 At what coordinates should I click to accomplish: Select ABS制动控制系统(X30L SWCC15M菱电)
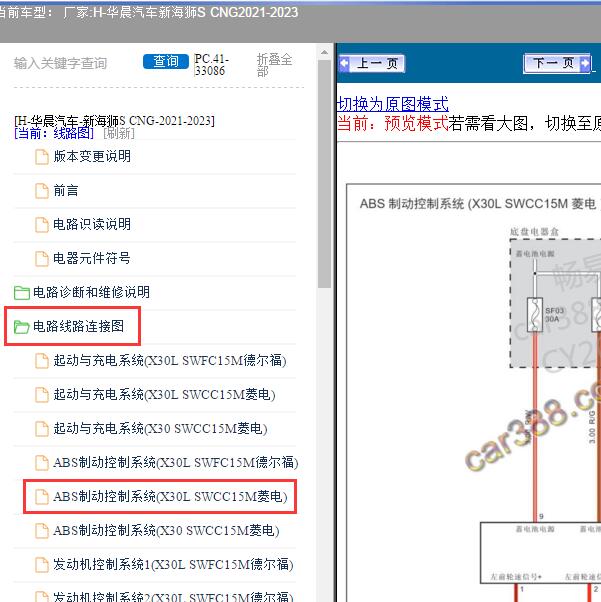click(x=170, y=496)
